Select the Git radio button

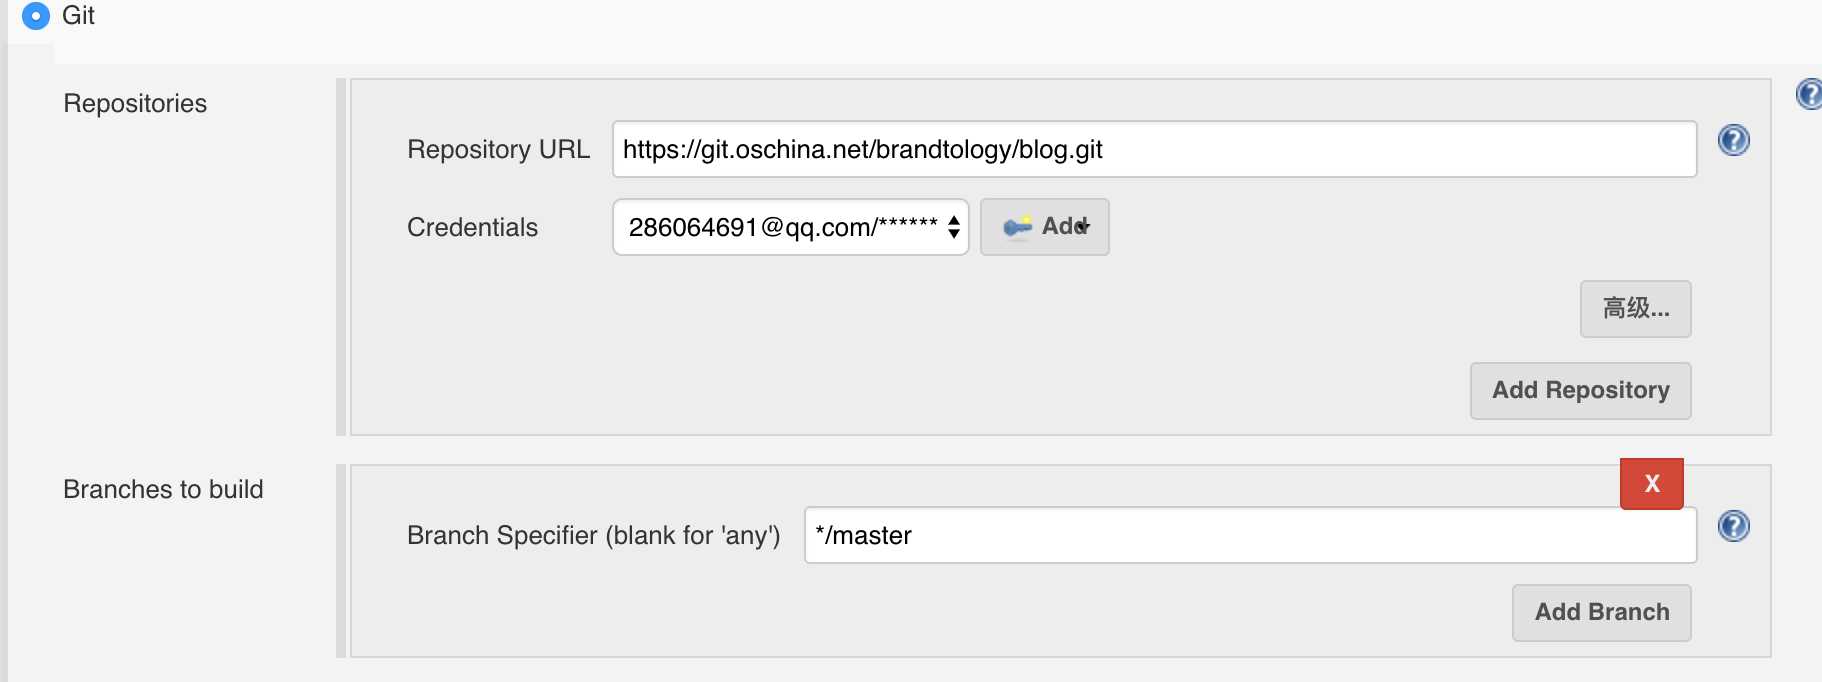pos(35,16)
